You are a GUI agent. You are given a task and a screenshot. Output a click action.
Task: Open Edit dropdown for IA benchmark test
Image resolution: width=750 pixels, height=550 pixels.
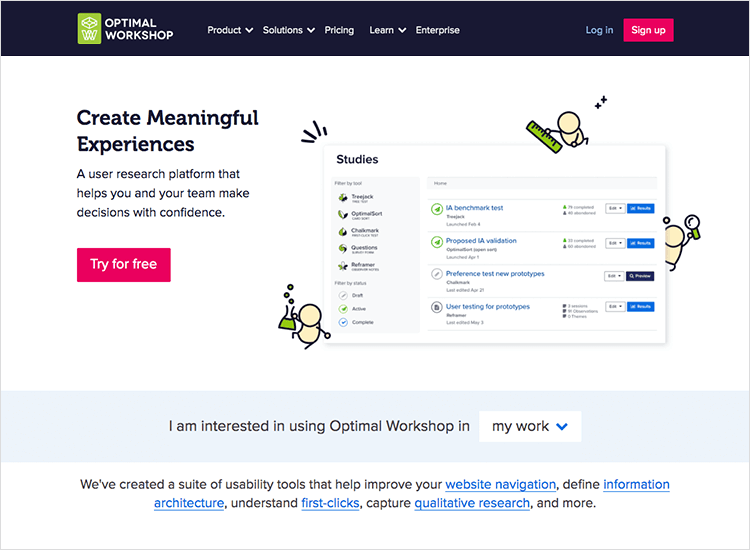pyautogui.click(x=615, y=209)
